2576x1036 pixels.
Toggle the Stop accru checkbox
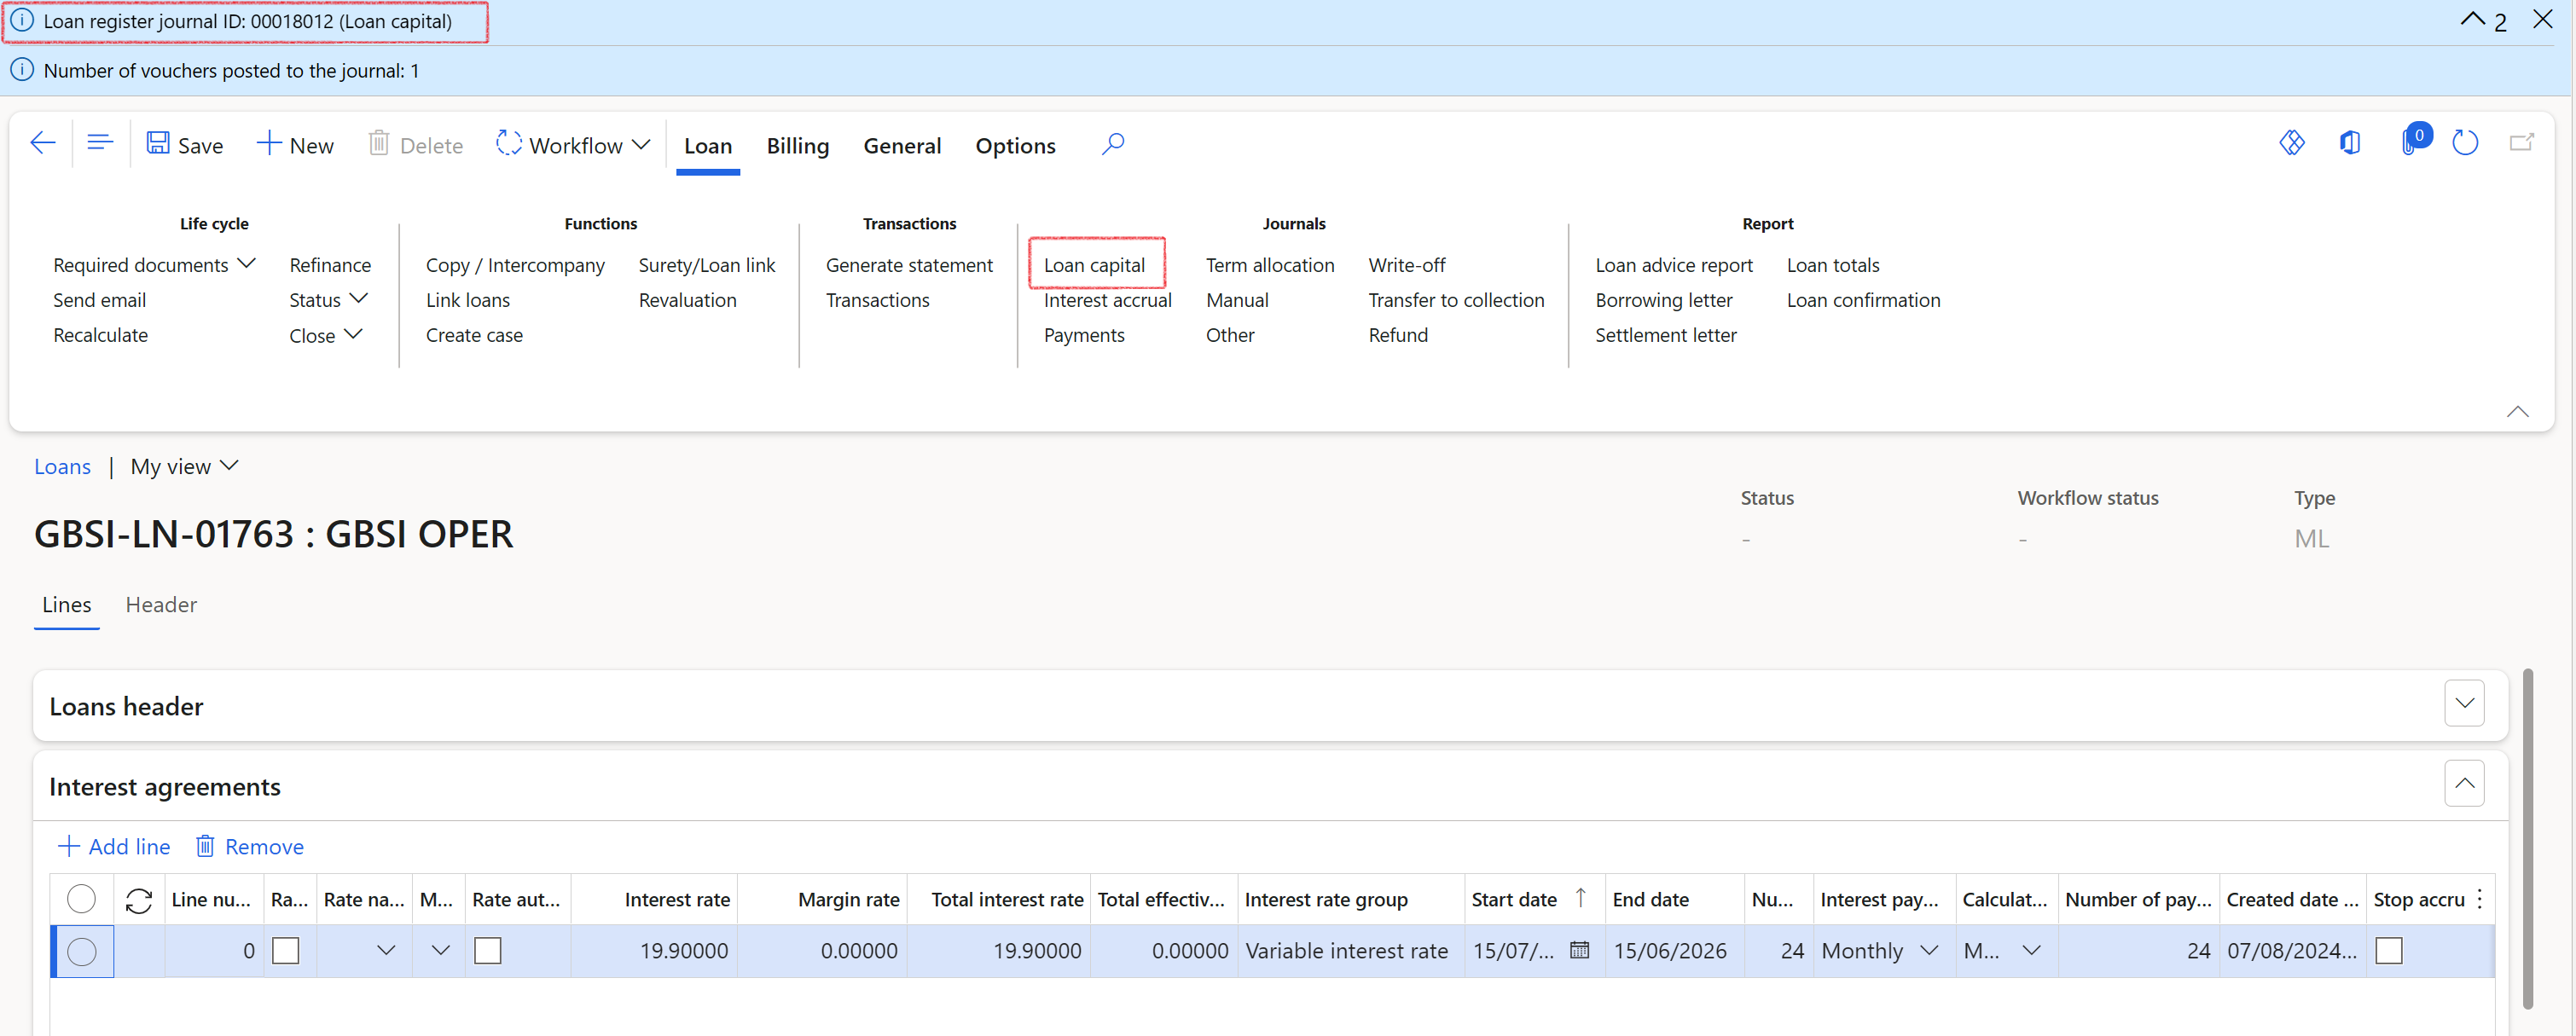point(2388,951)
